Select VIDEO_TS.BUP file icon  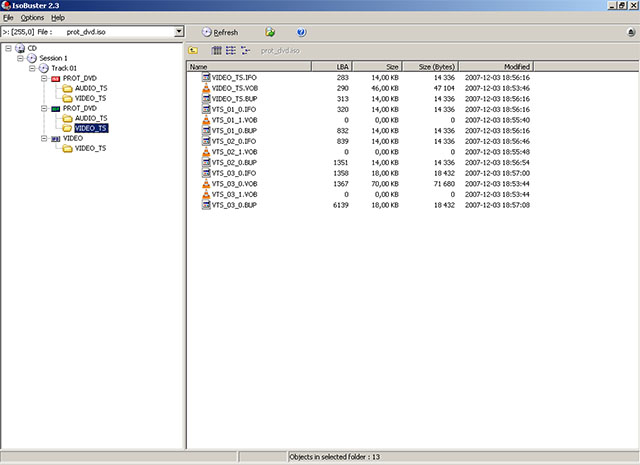point(206,98)
